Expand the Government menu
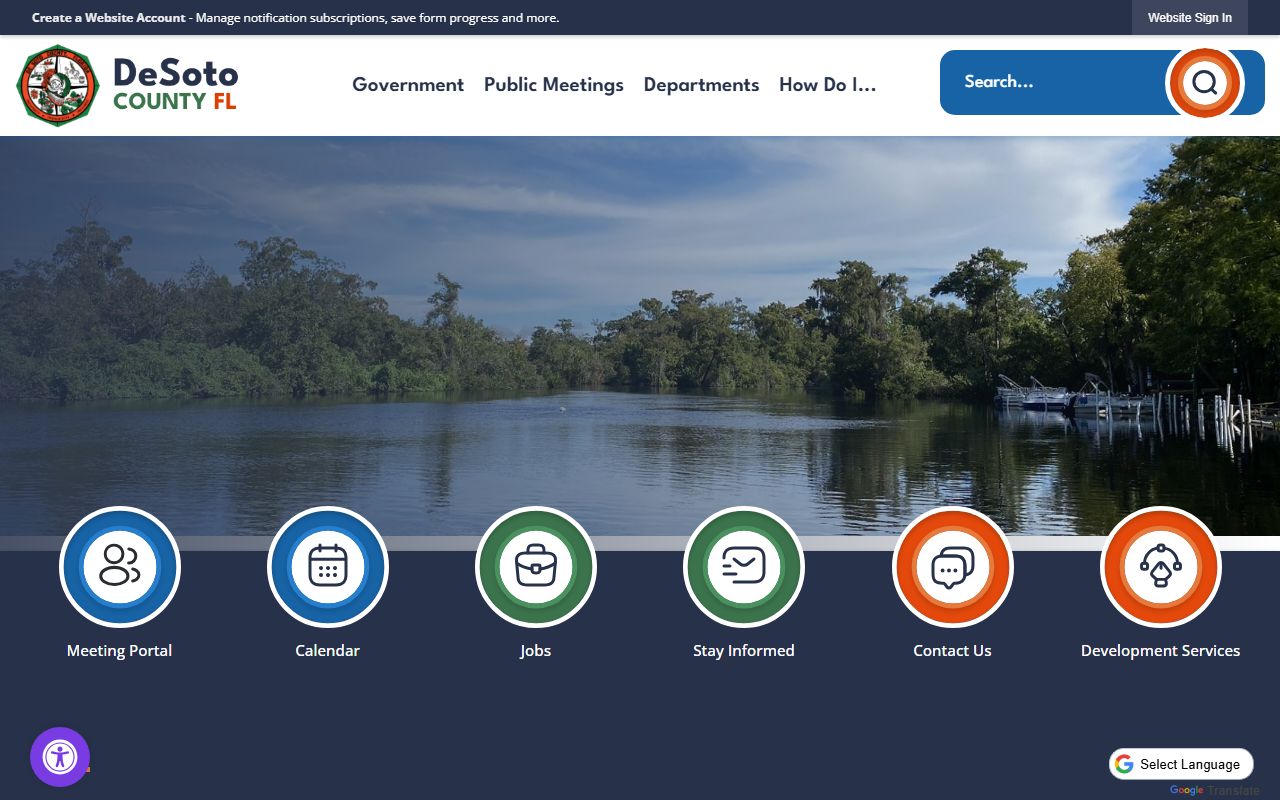 point(408,85)
